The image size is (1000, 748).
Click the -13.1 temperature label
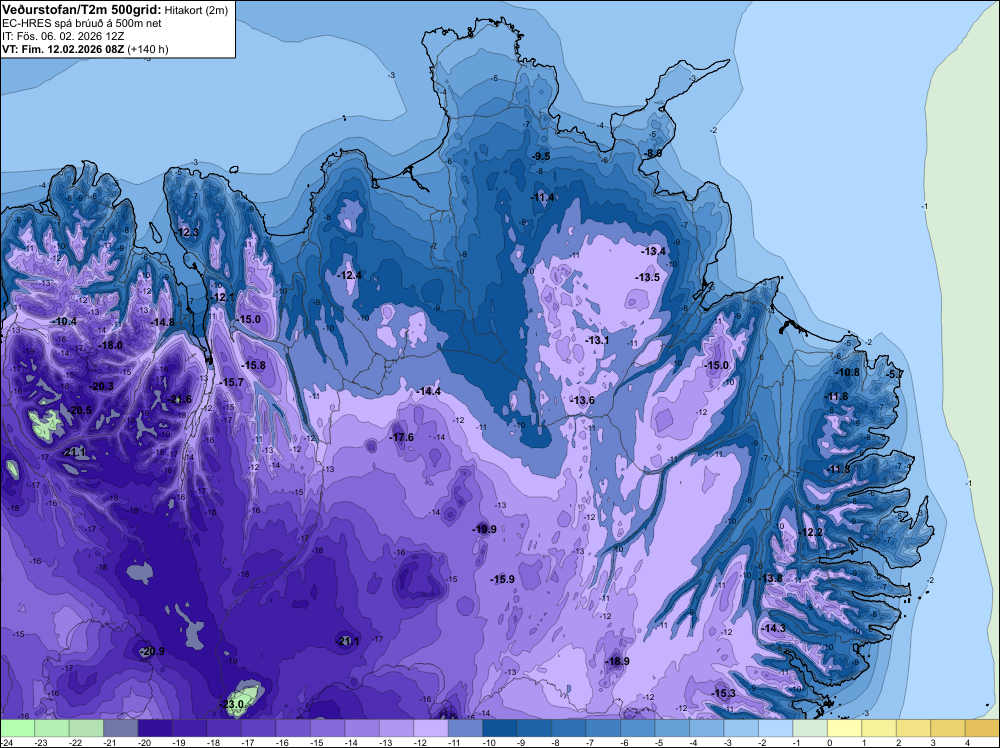597,341
